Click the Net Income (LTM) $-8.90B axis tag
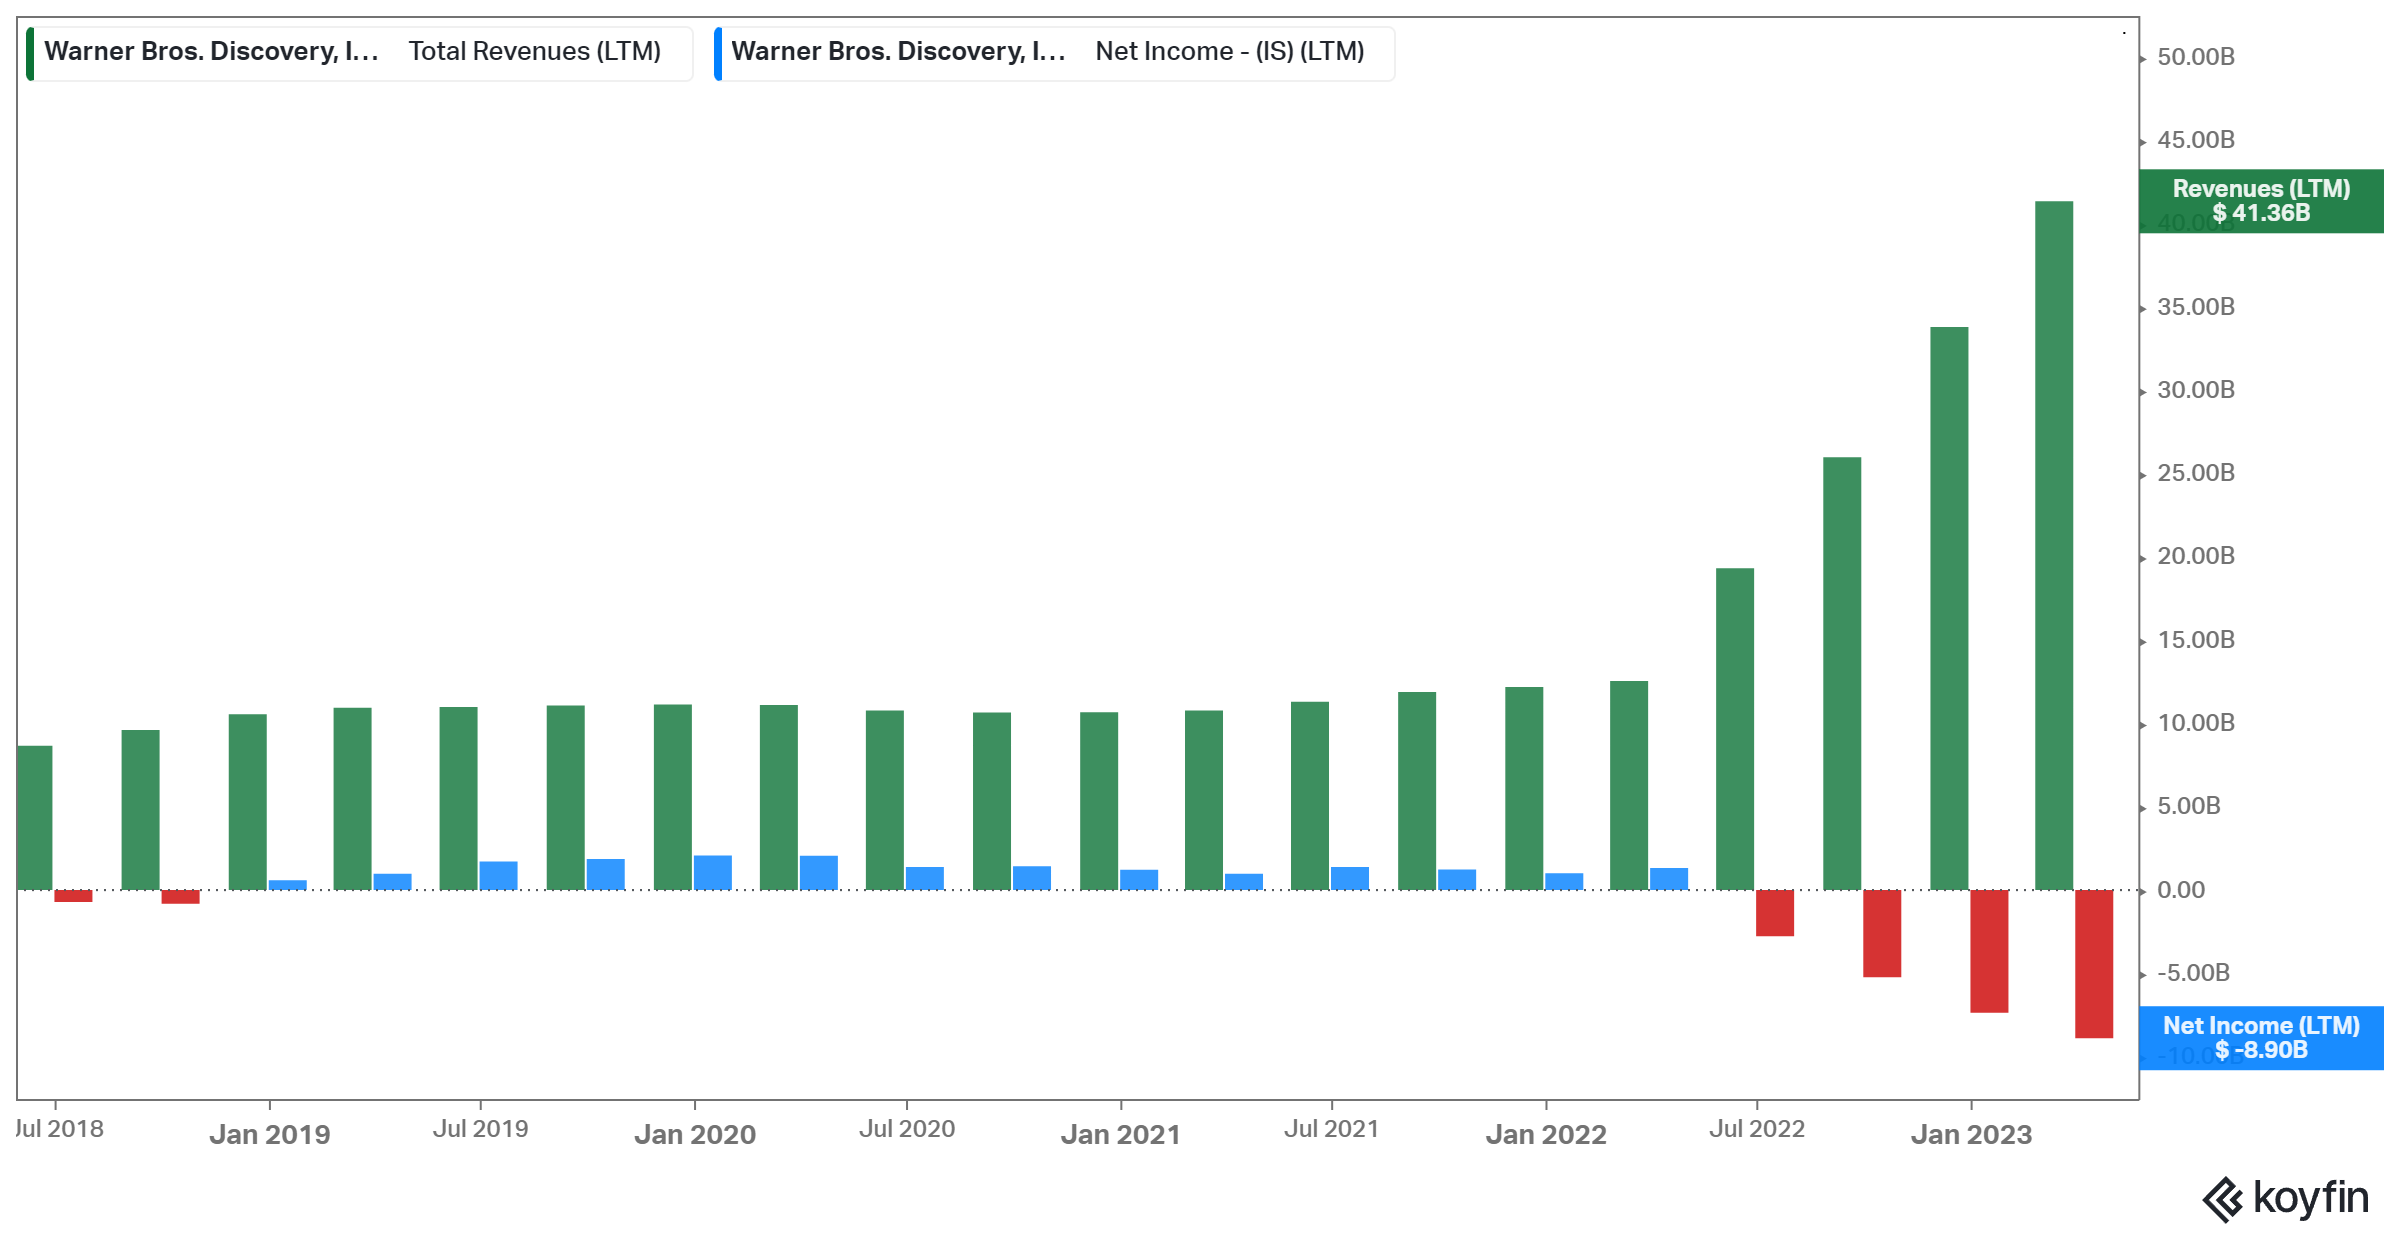The height and width of the screenshot is (1240, 2400). click(x=2260, y=1038)
